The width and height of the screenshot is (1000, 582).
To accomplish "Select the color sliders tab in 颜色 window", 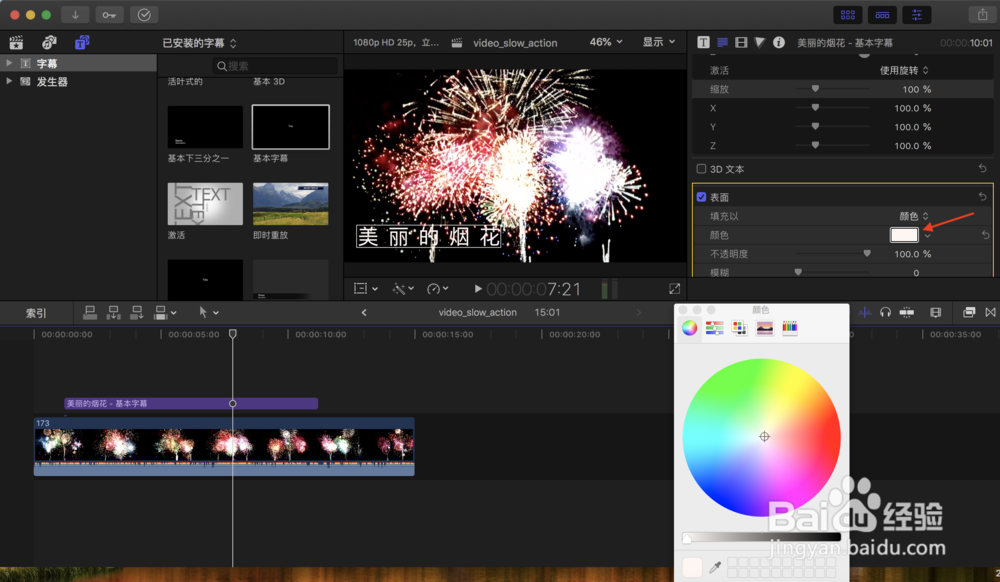I will tap(714, 328).
